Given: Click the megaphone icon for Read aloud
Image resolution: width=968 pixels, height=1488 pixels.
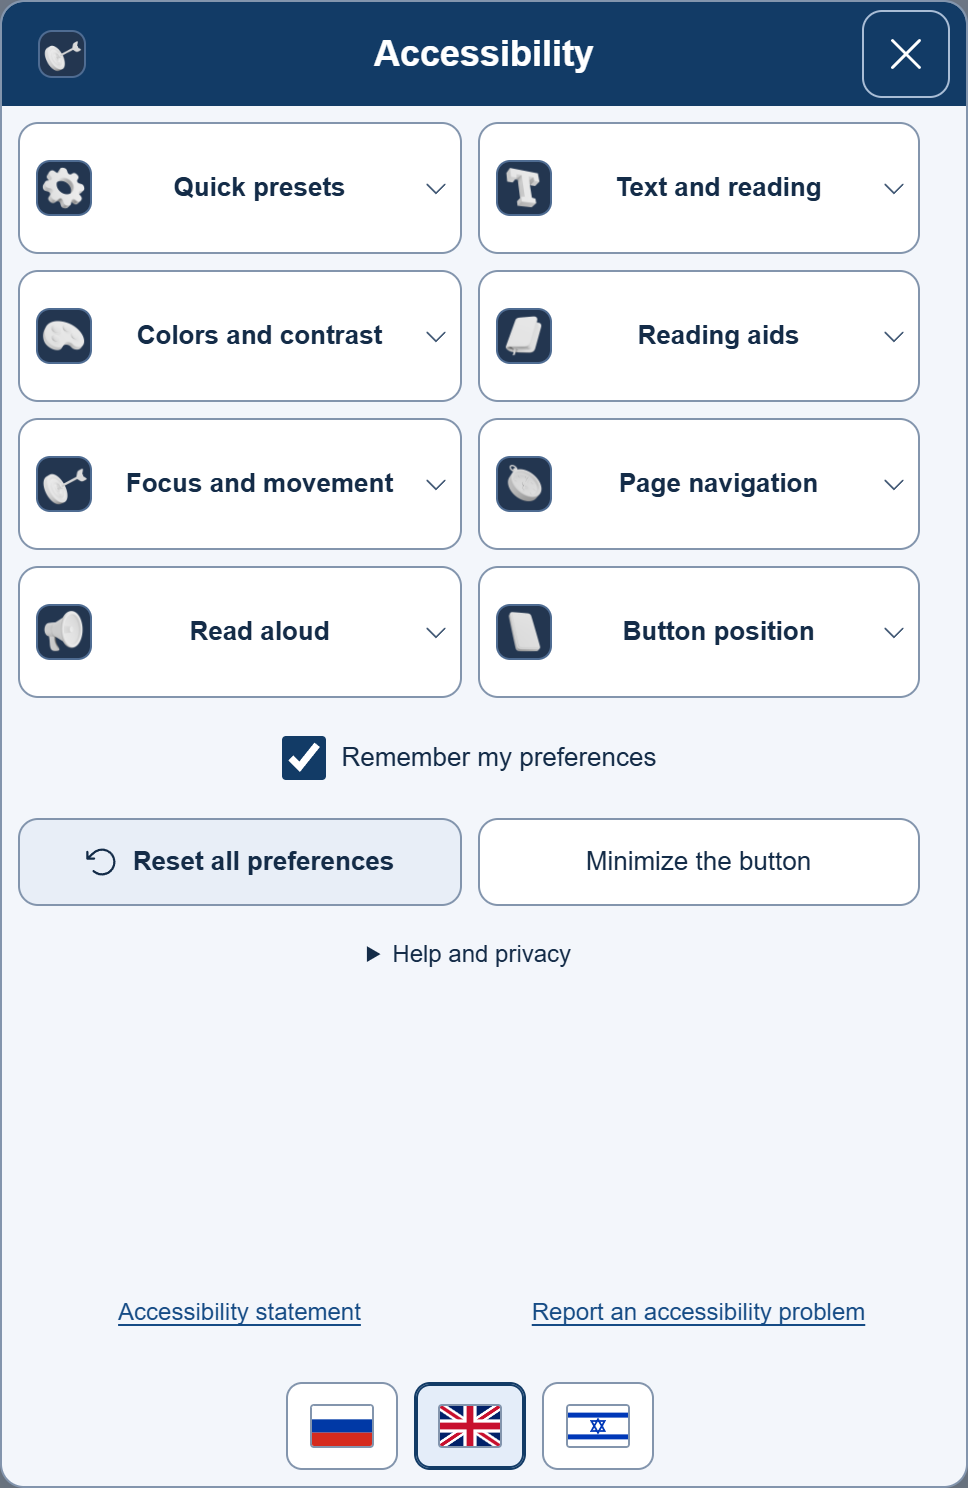Looking at the screenshot, I should [x=64, y=632].
